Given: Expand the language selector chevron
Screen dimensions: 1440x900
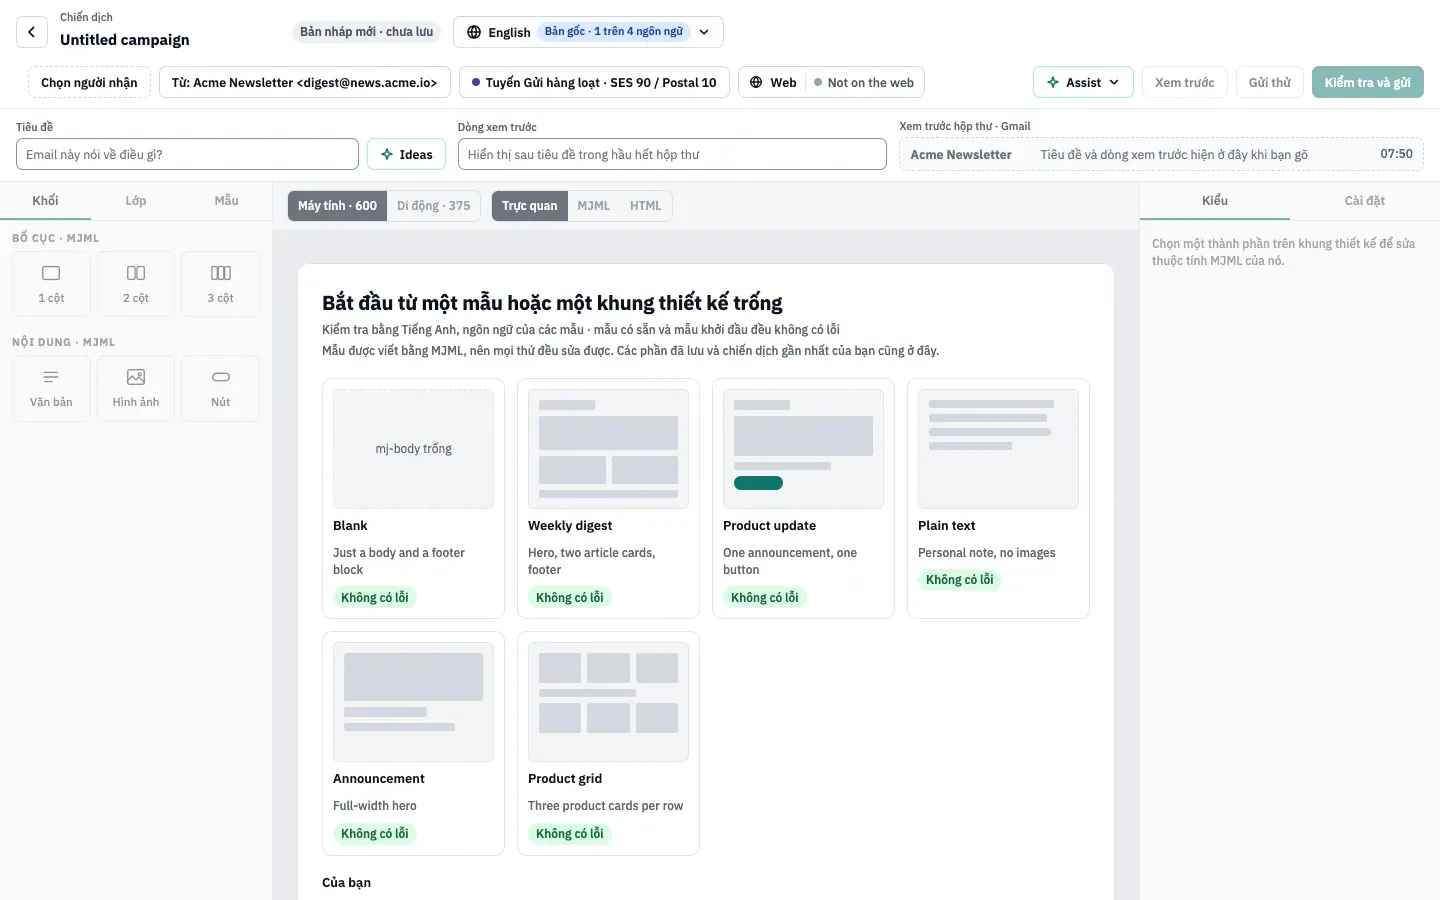Looking at the screenshot, I should click(704, 32).
